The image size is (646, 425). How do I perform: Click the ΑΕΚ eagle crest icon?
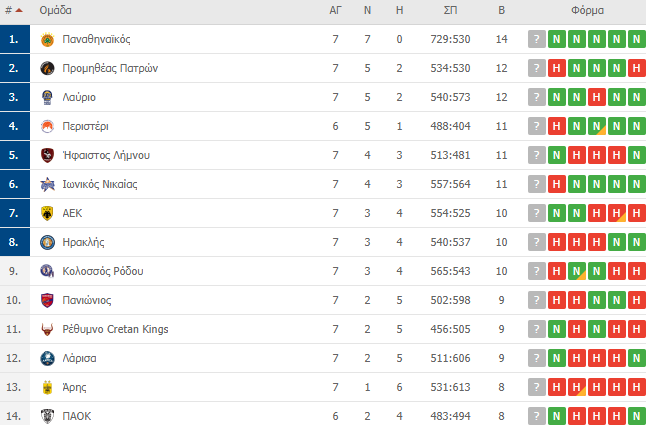[x=47, y=213]
